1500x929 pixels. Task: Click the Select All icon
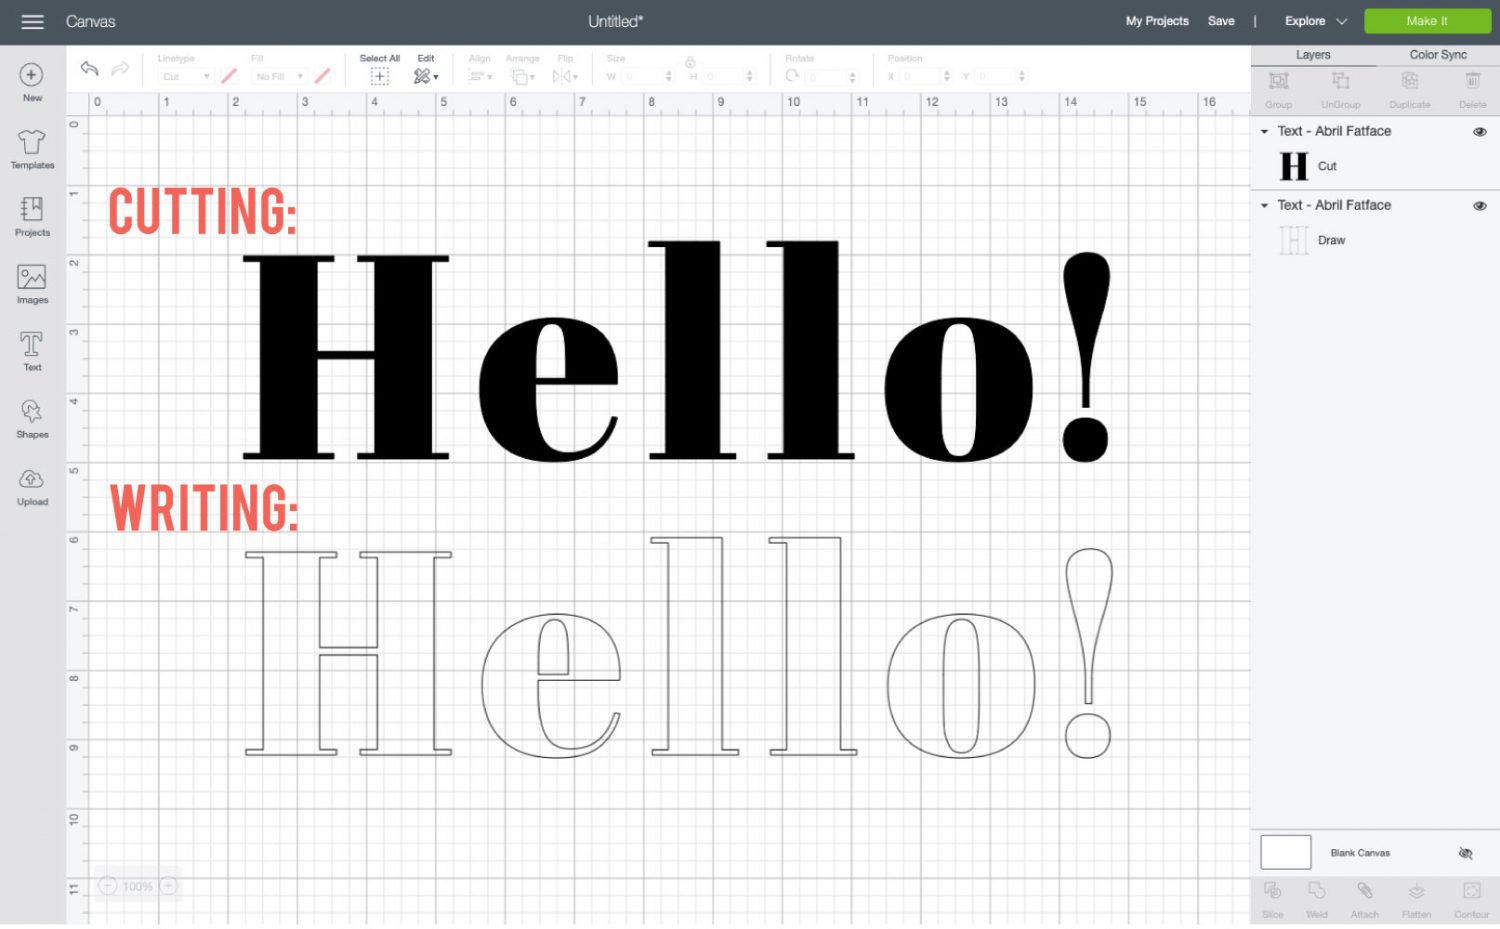[380, 76]
